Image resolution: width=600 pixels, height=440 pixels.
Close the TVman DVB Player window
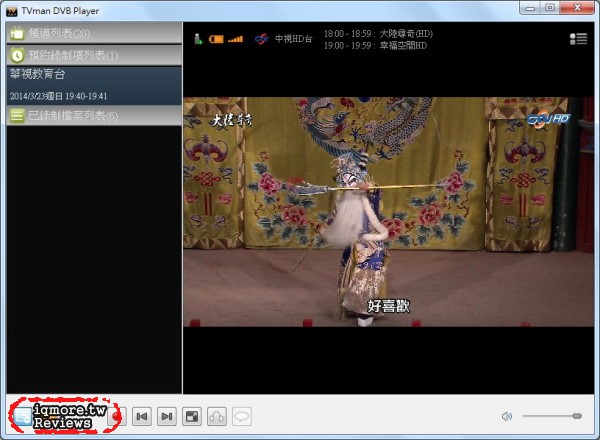(577, 8)
